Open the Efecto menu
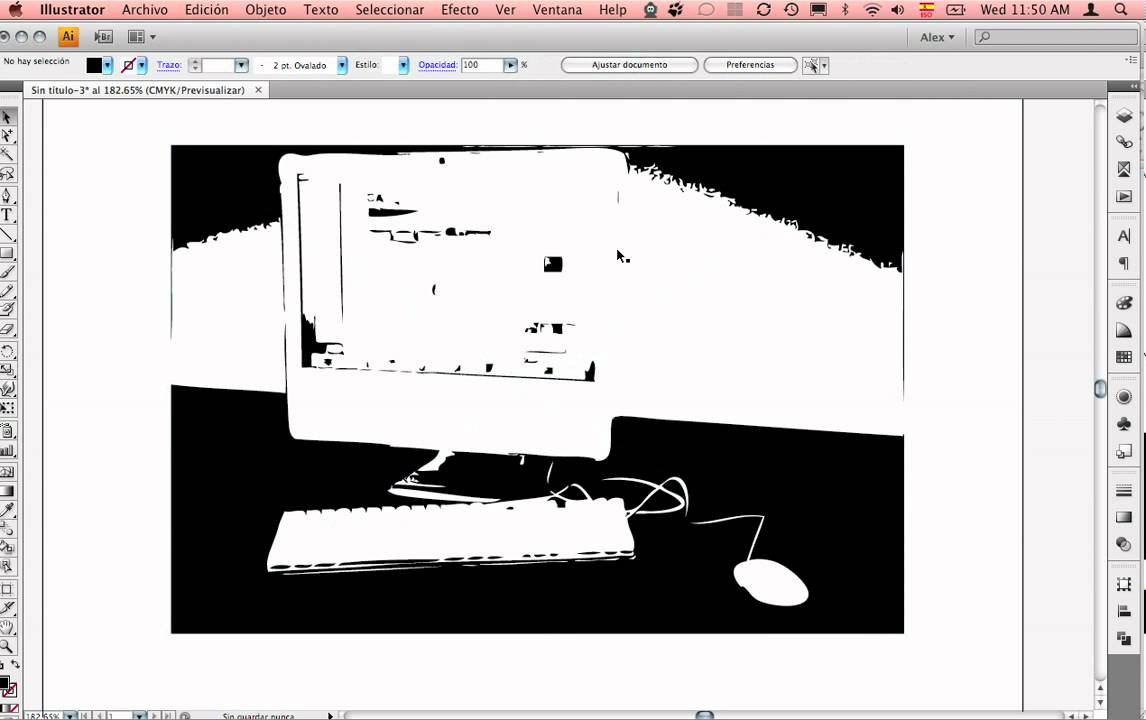The image size is (1146, 720). click(x=460, y=10)
